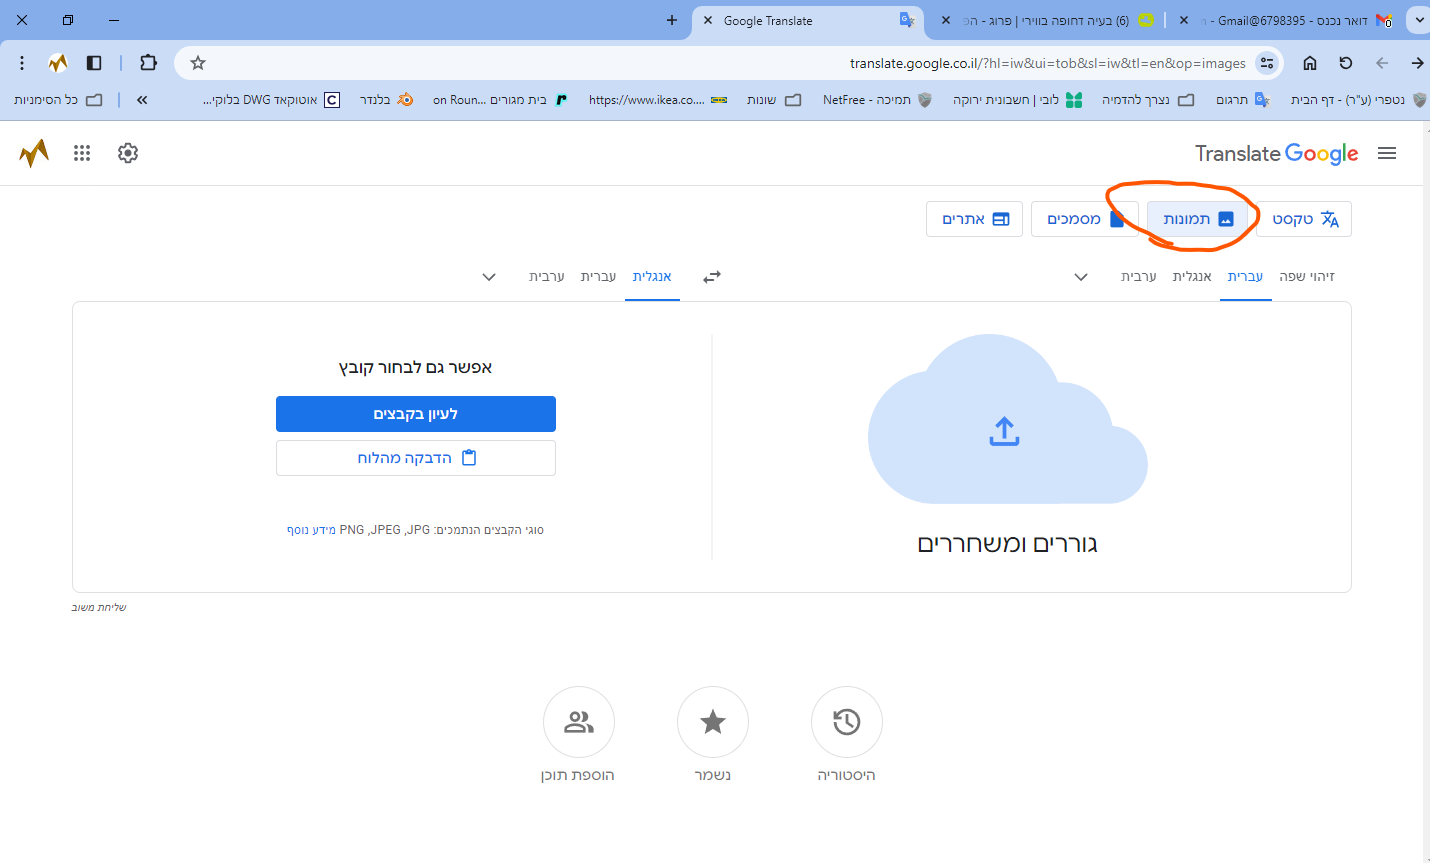Open the Google apps grid
The image size is (1430, 863).
tap(81, 153)
